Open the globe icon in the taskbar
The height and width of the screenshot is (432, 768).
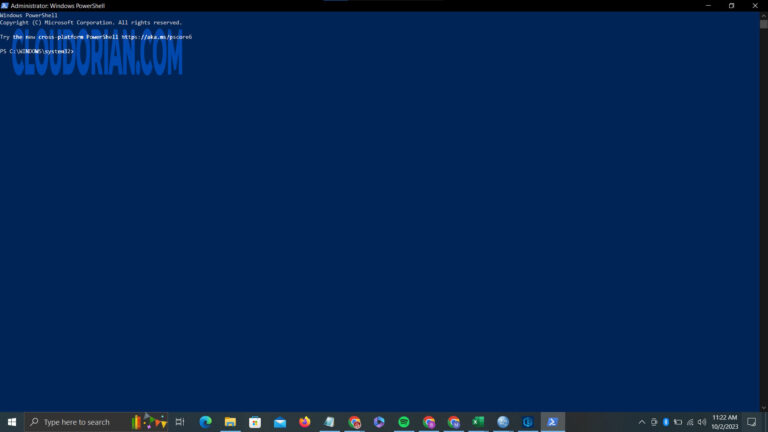[x=503, y=422]
